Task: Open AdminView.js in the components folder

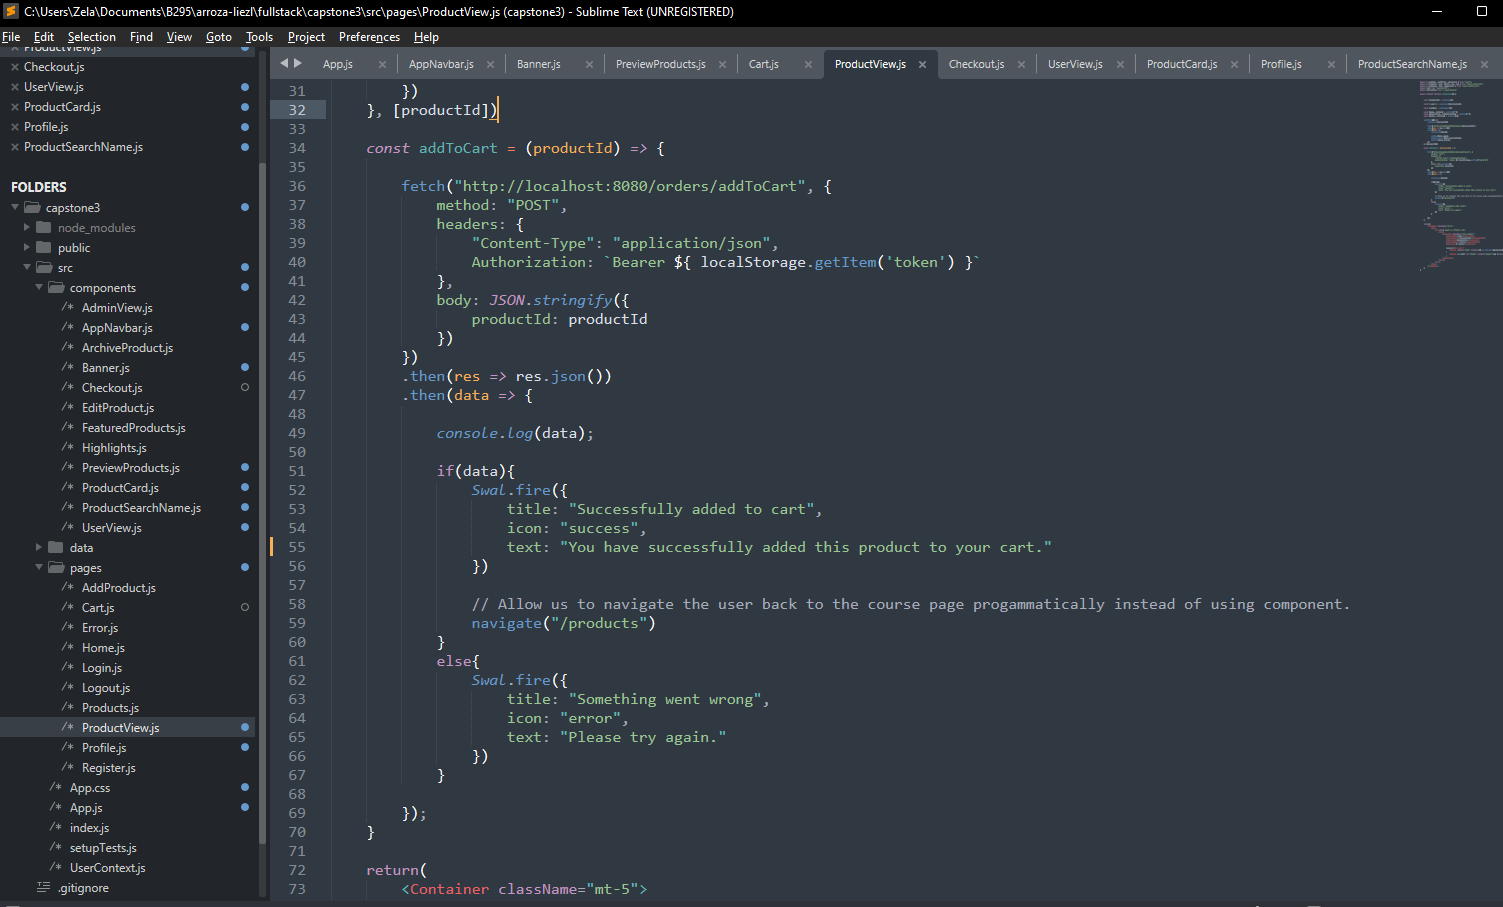Action: click(117, 308)
